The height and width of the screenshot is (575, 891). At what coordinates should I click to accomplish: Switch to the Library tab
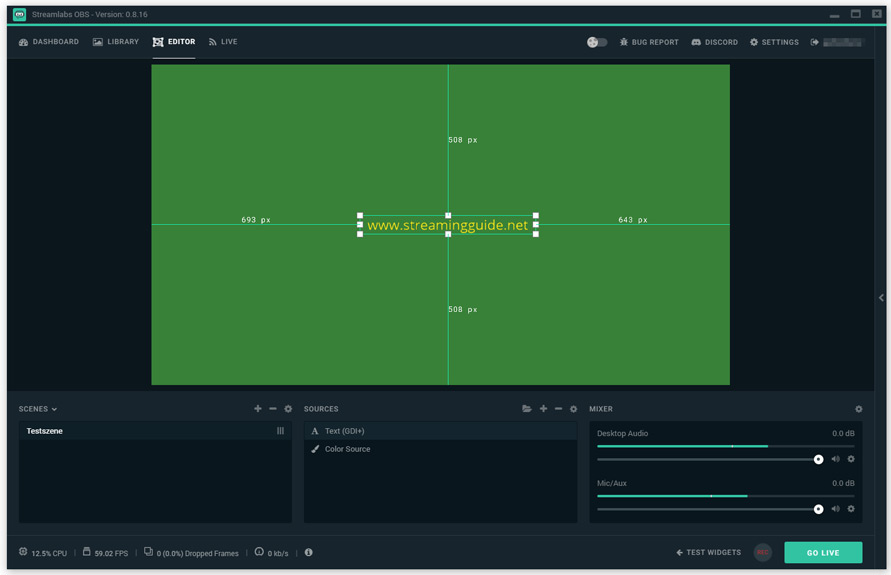[116, 42]
